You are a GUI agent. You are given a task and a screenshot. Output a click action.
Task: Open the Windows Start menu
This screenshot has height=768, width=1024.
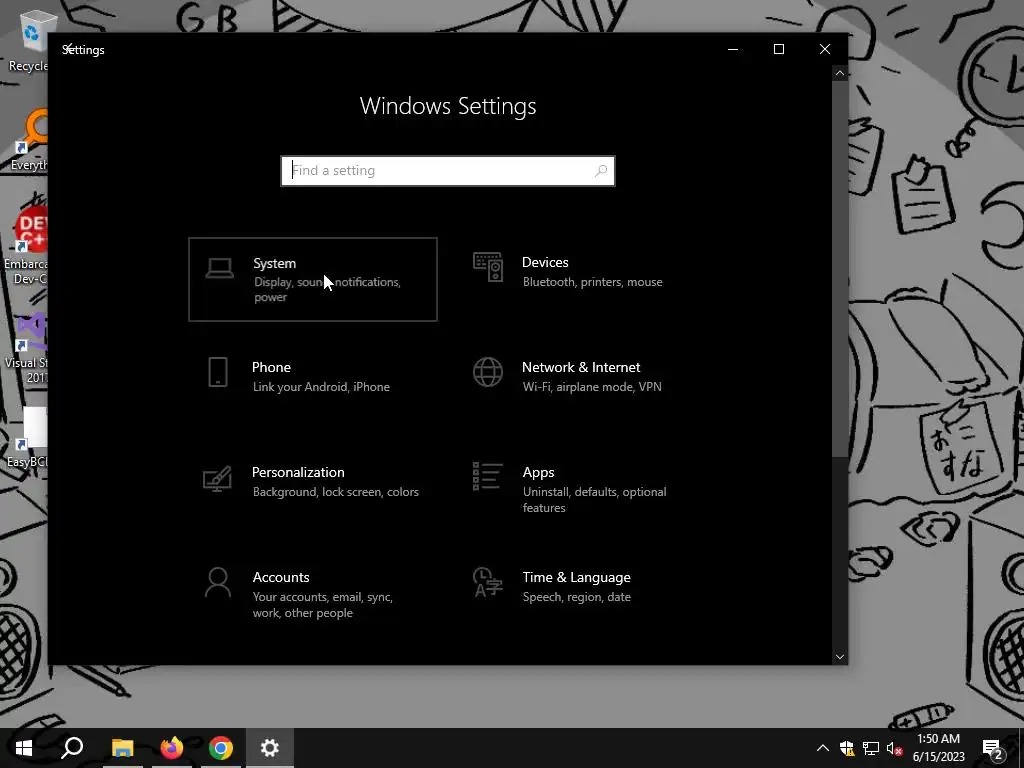pyautogui.click(x=24, y=748)
